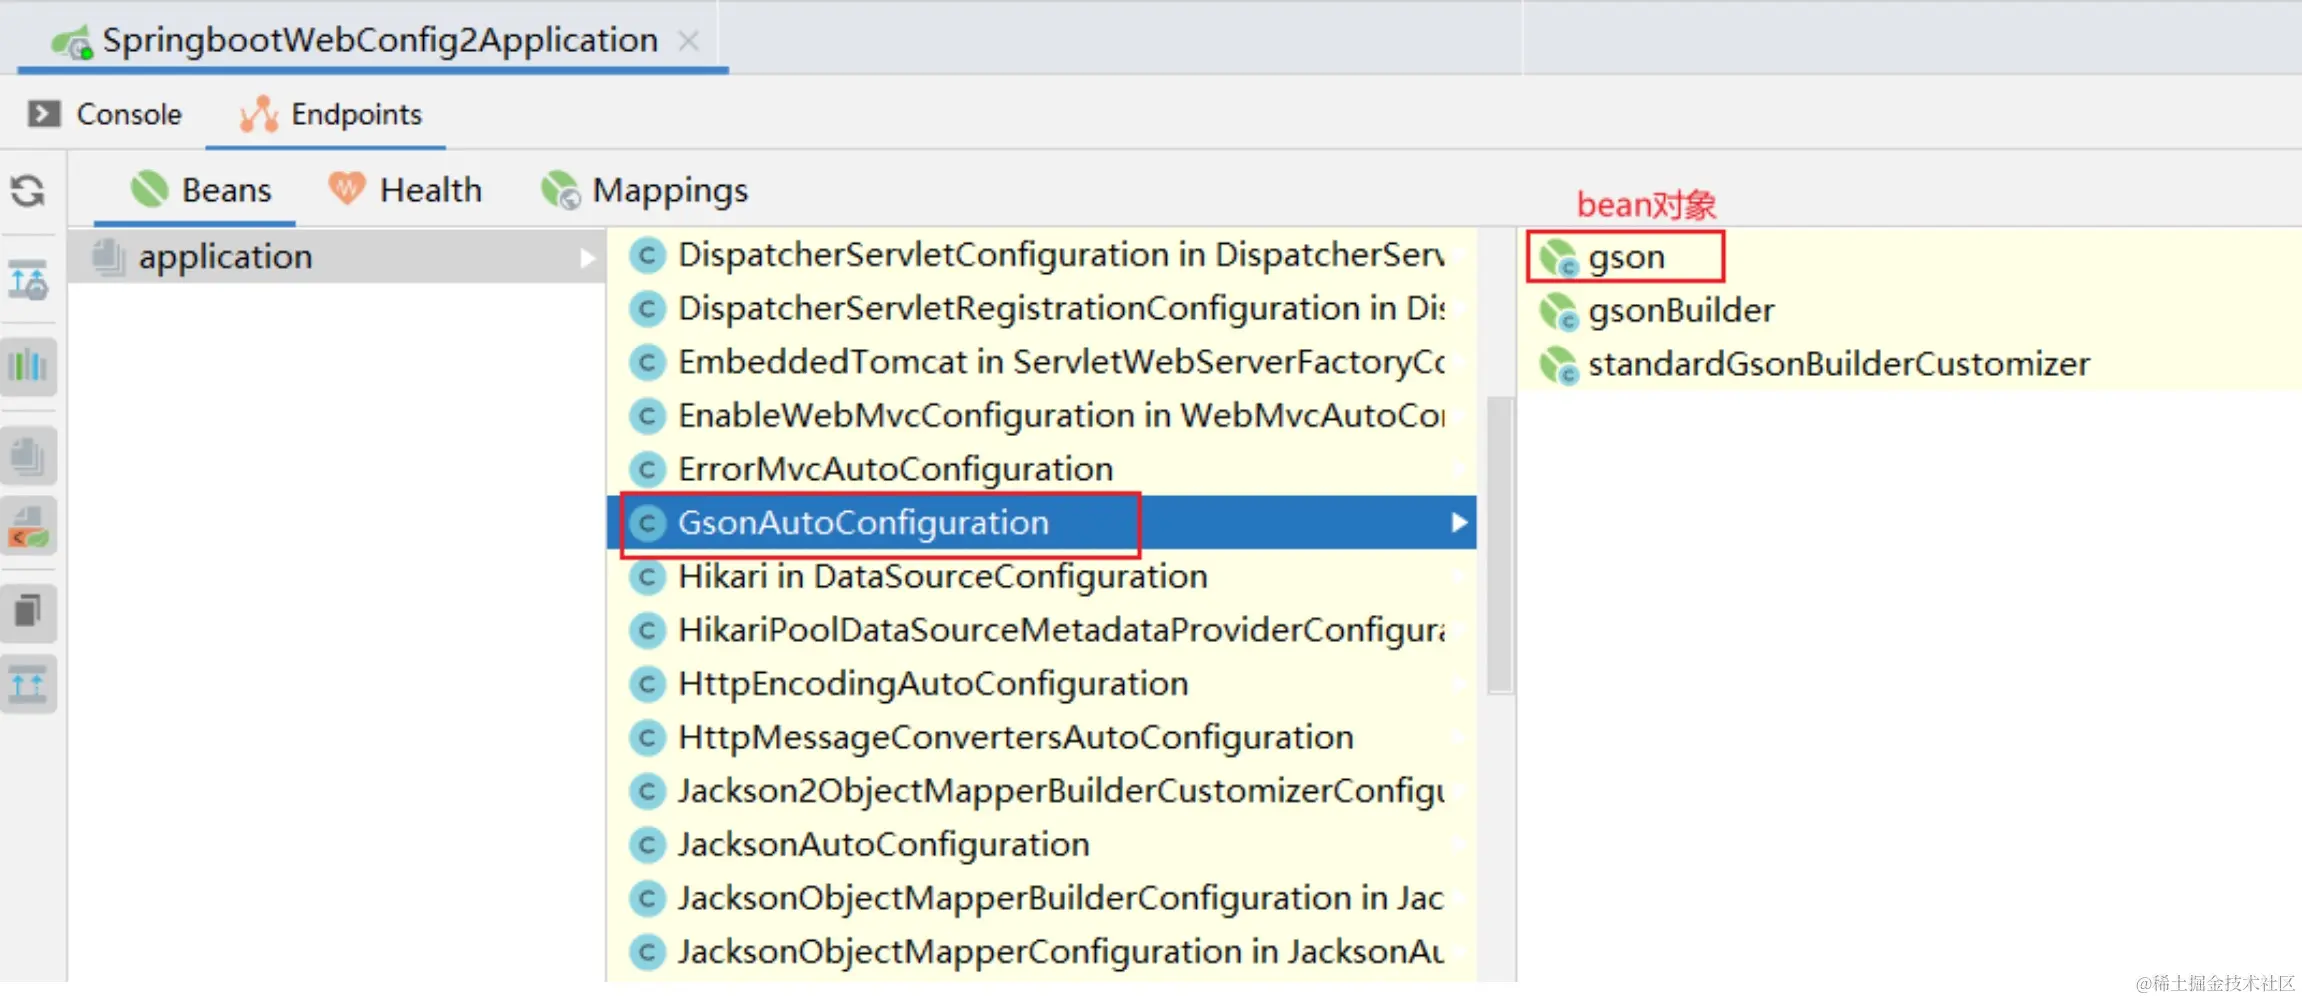Select DispatcherServletConfiguration in the beans list
The image size is (2302, 1000).
click(1041, 255)
